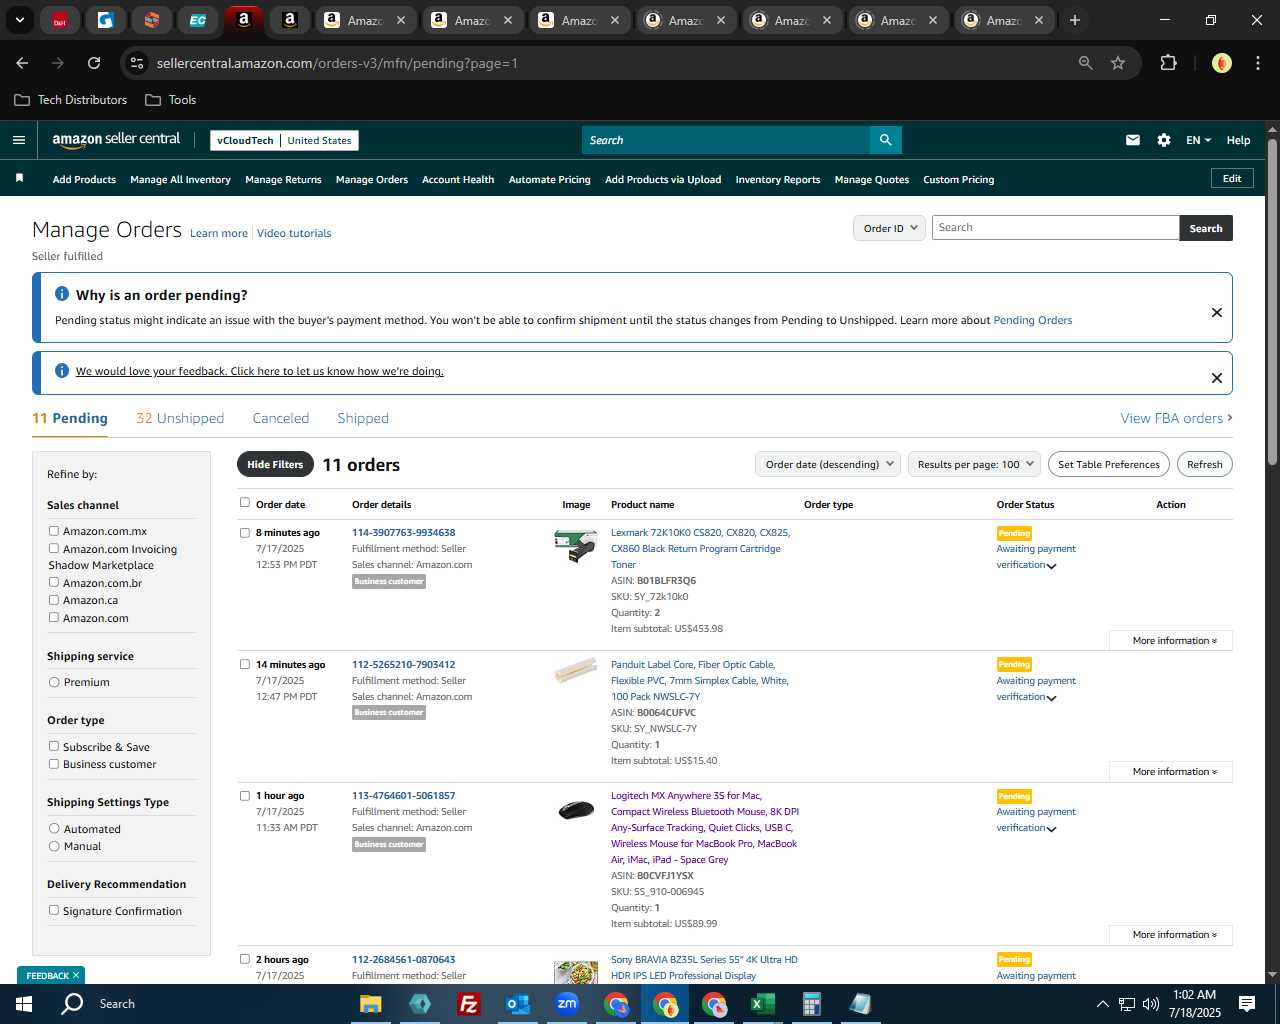Viewport: 1280px width, 1024px height.
Task: Open the Order ID search type dropdown
Action: pyautogui.click(x=890, y=228)
